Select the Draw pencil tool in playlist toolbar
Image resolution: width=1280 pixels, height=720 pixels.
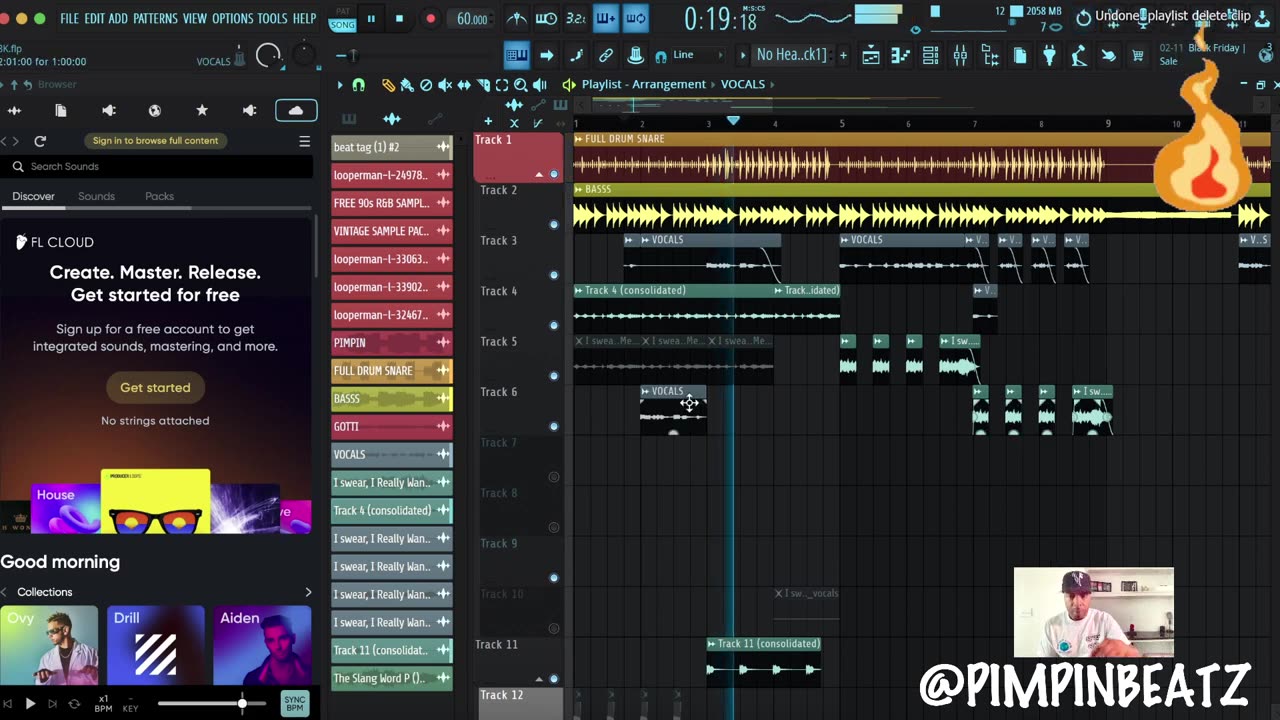click(x=388, y=85)
